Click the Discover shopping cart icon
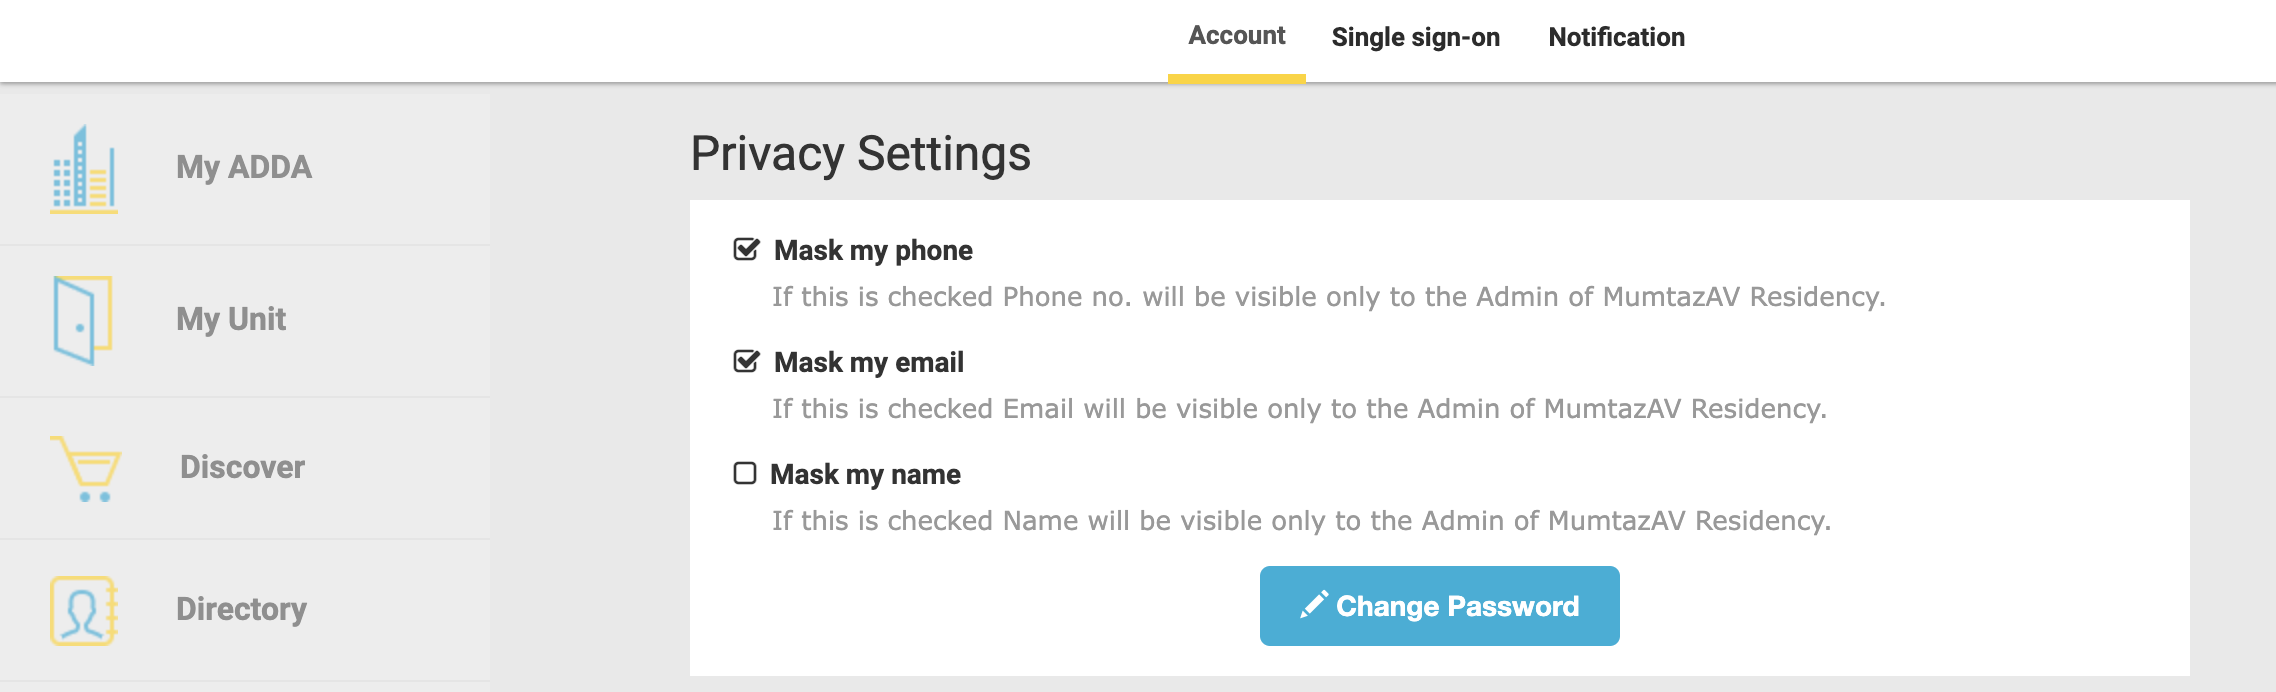Screen dimensions: 2276x692 click(x=86, y=468)
